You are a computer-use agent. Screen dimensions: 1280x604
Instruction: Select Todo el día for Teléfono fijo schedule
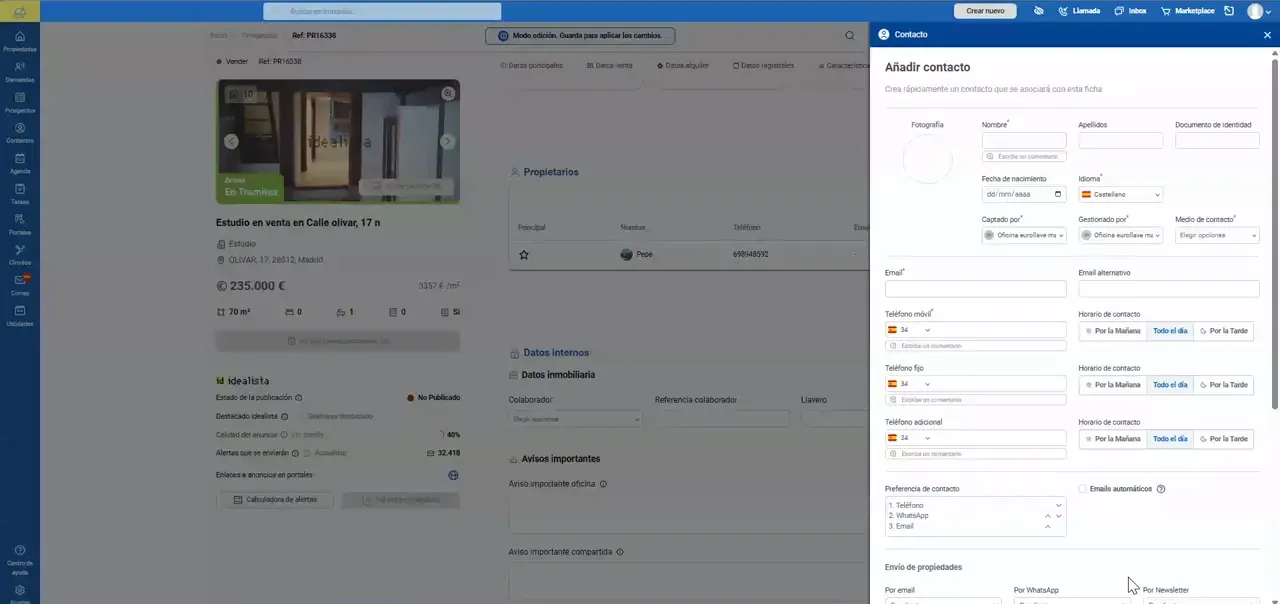pyautogui.click(x=1170, y=385)
